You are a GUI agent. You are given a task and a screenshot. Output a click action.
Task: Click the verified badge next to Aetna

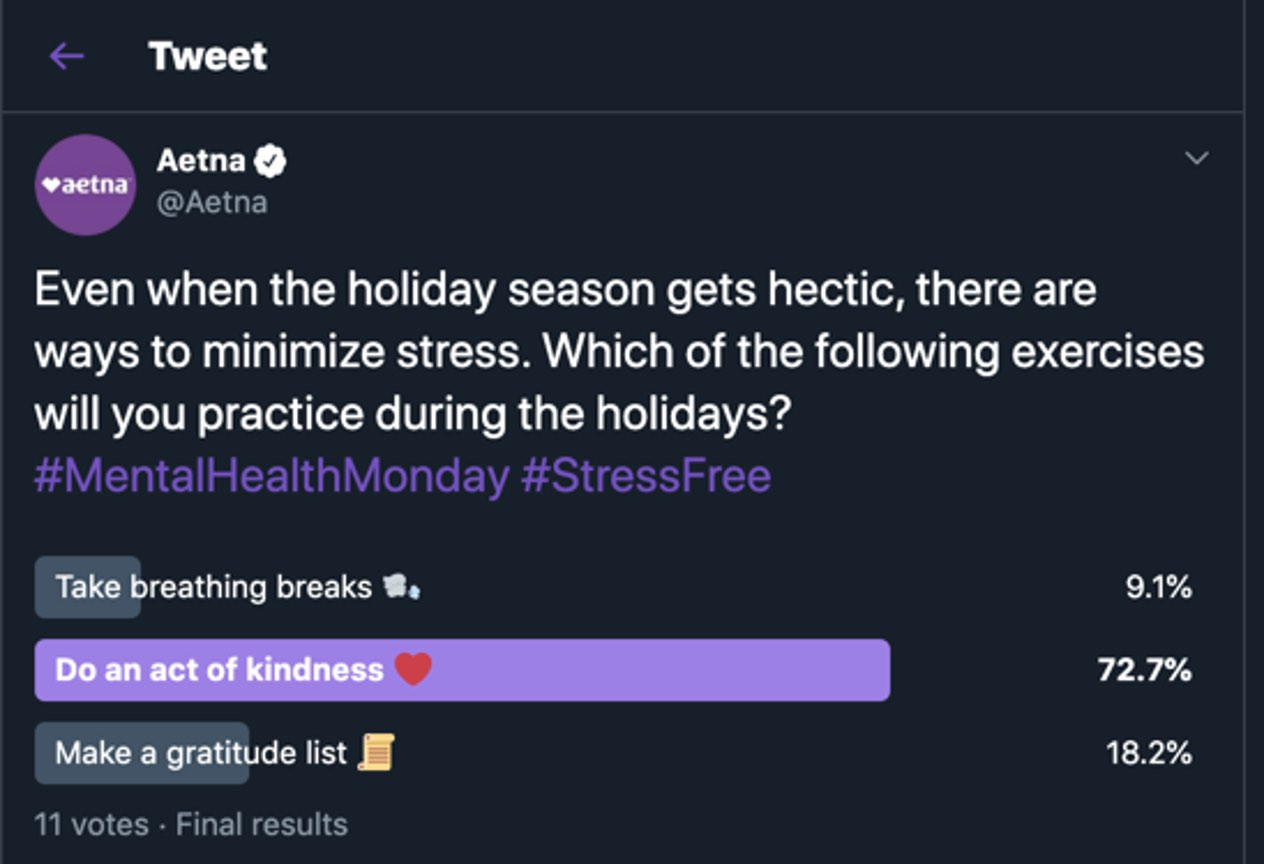pyautogui.click(x=270, y=160)
